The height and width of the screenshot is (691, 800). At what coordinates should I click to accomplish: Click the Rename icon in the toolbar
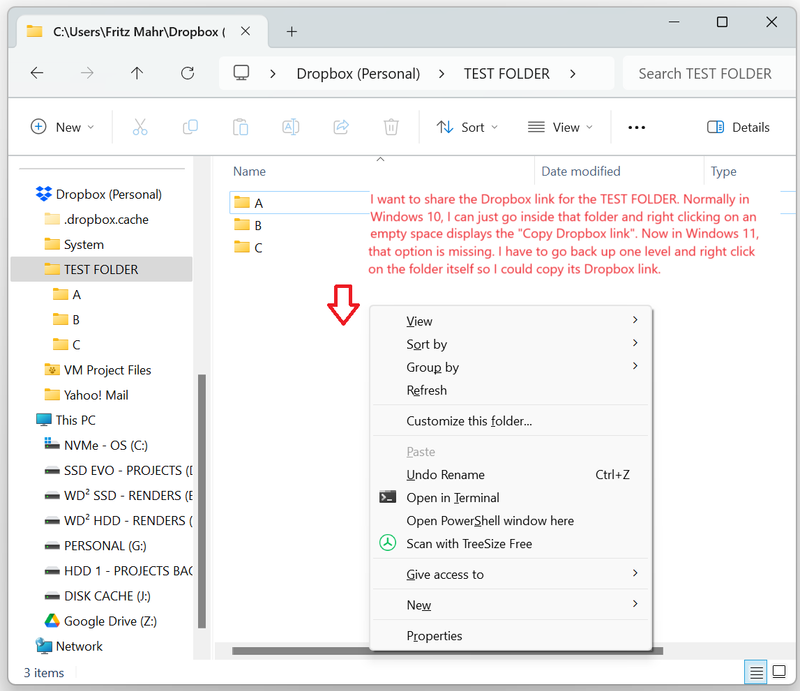tap(290, 127)
